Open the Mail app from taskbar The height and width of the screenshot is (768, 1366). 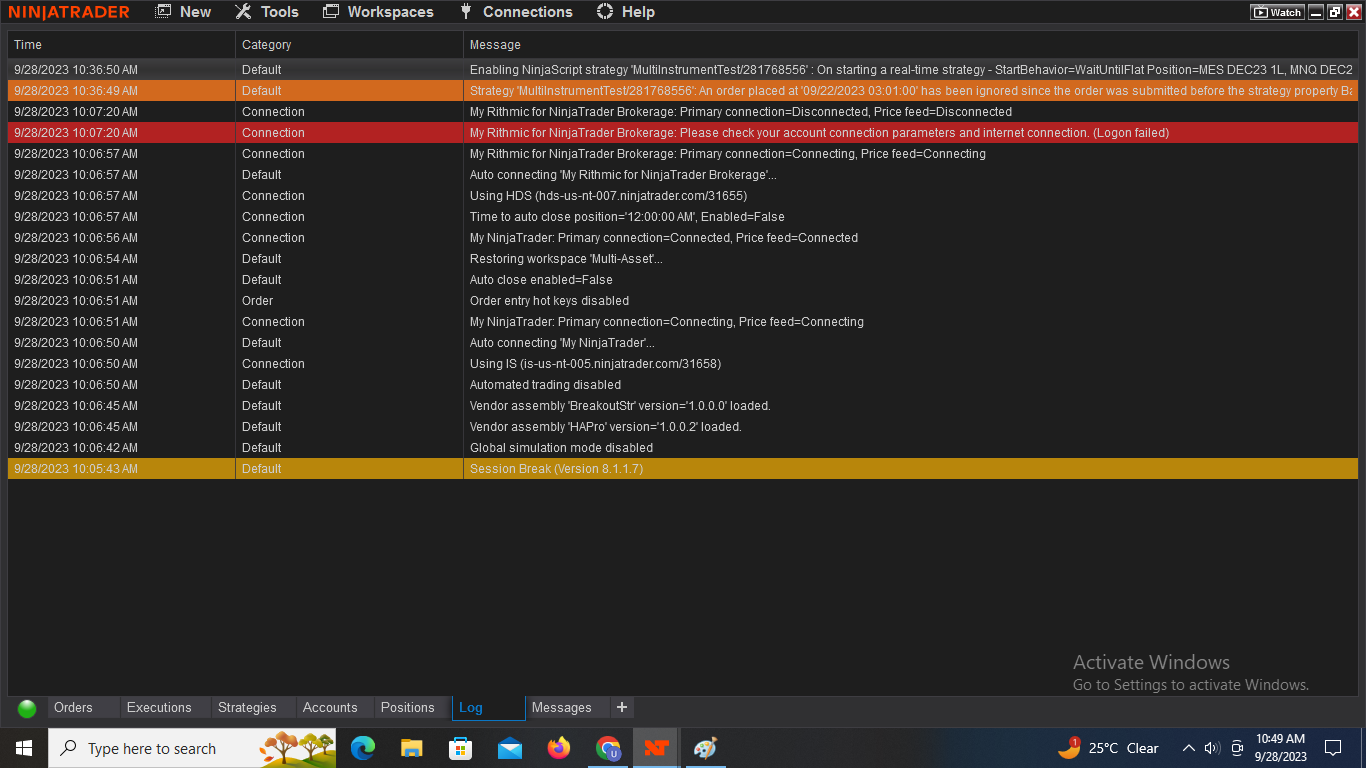(x=509, y=748)
